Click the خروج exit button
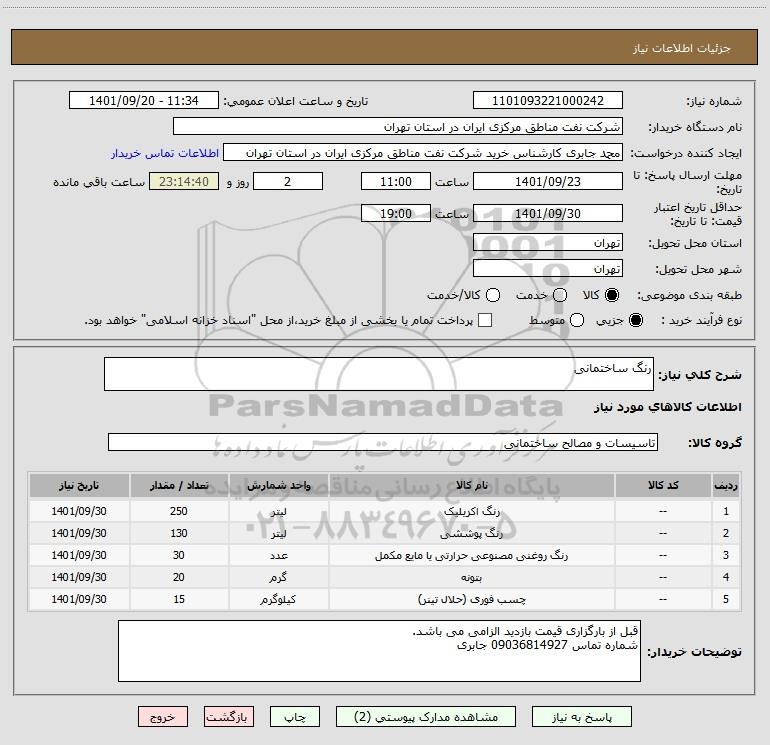This screenshot has width=770, height=745. click(x=163, y=717)
